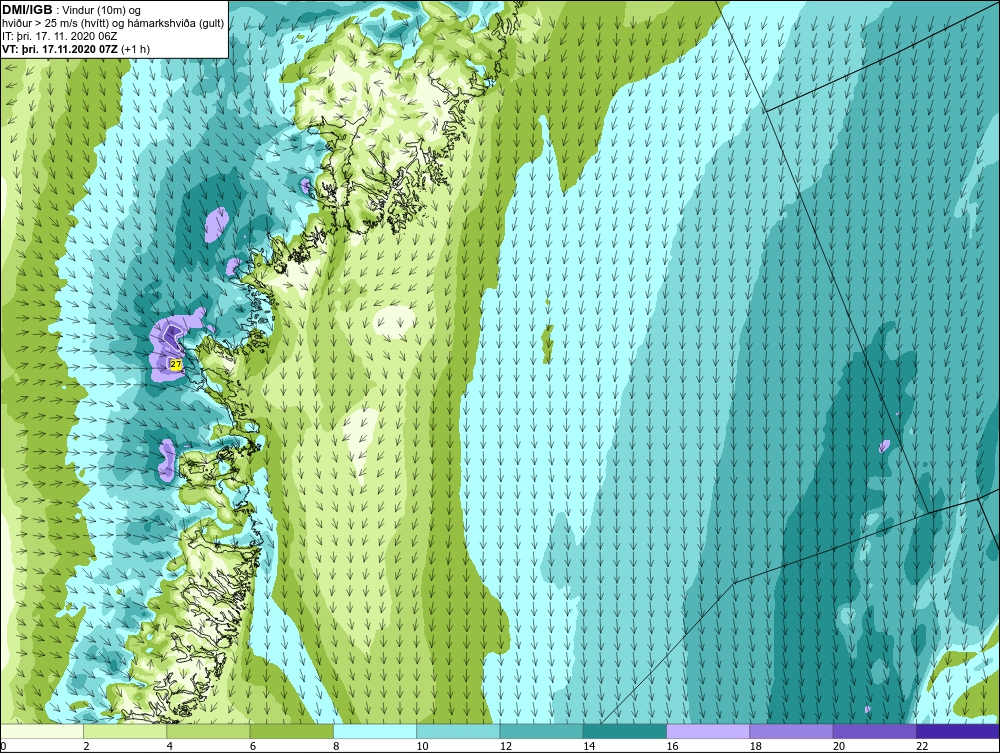
Task: Pick the darkest purple swatch above 22
Action: pyautogui.click(x=958, y=731)
